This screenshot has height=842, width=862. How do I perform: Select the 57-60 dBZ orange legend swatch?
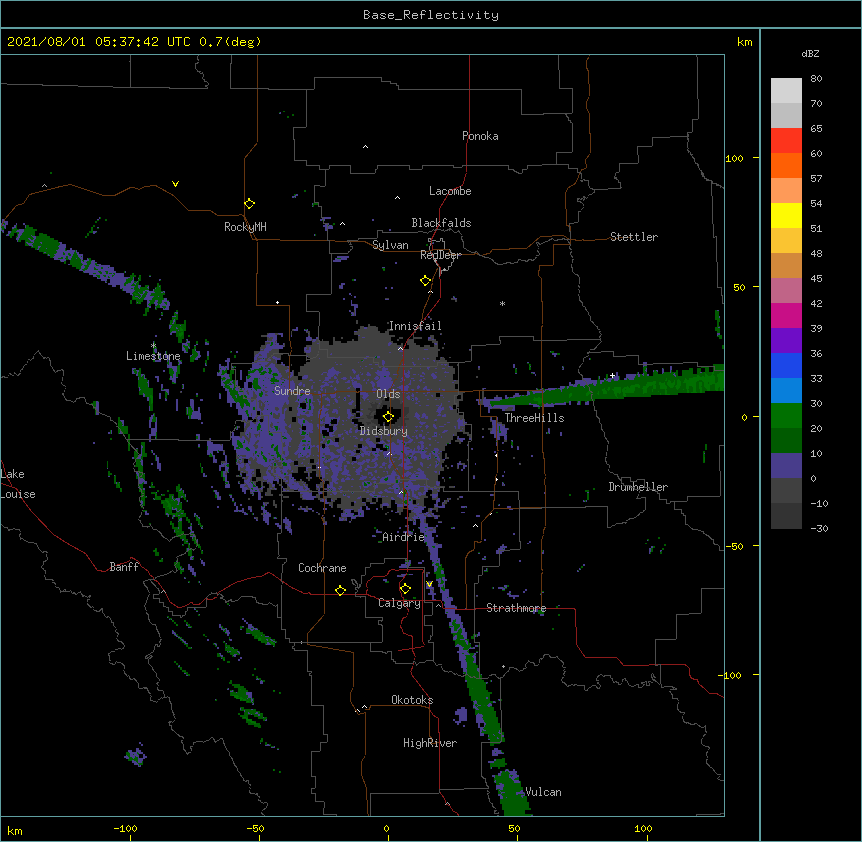tap(786, 165)
